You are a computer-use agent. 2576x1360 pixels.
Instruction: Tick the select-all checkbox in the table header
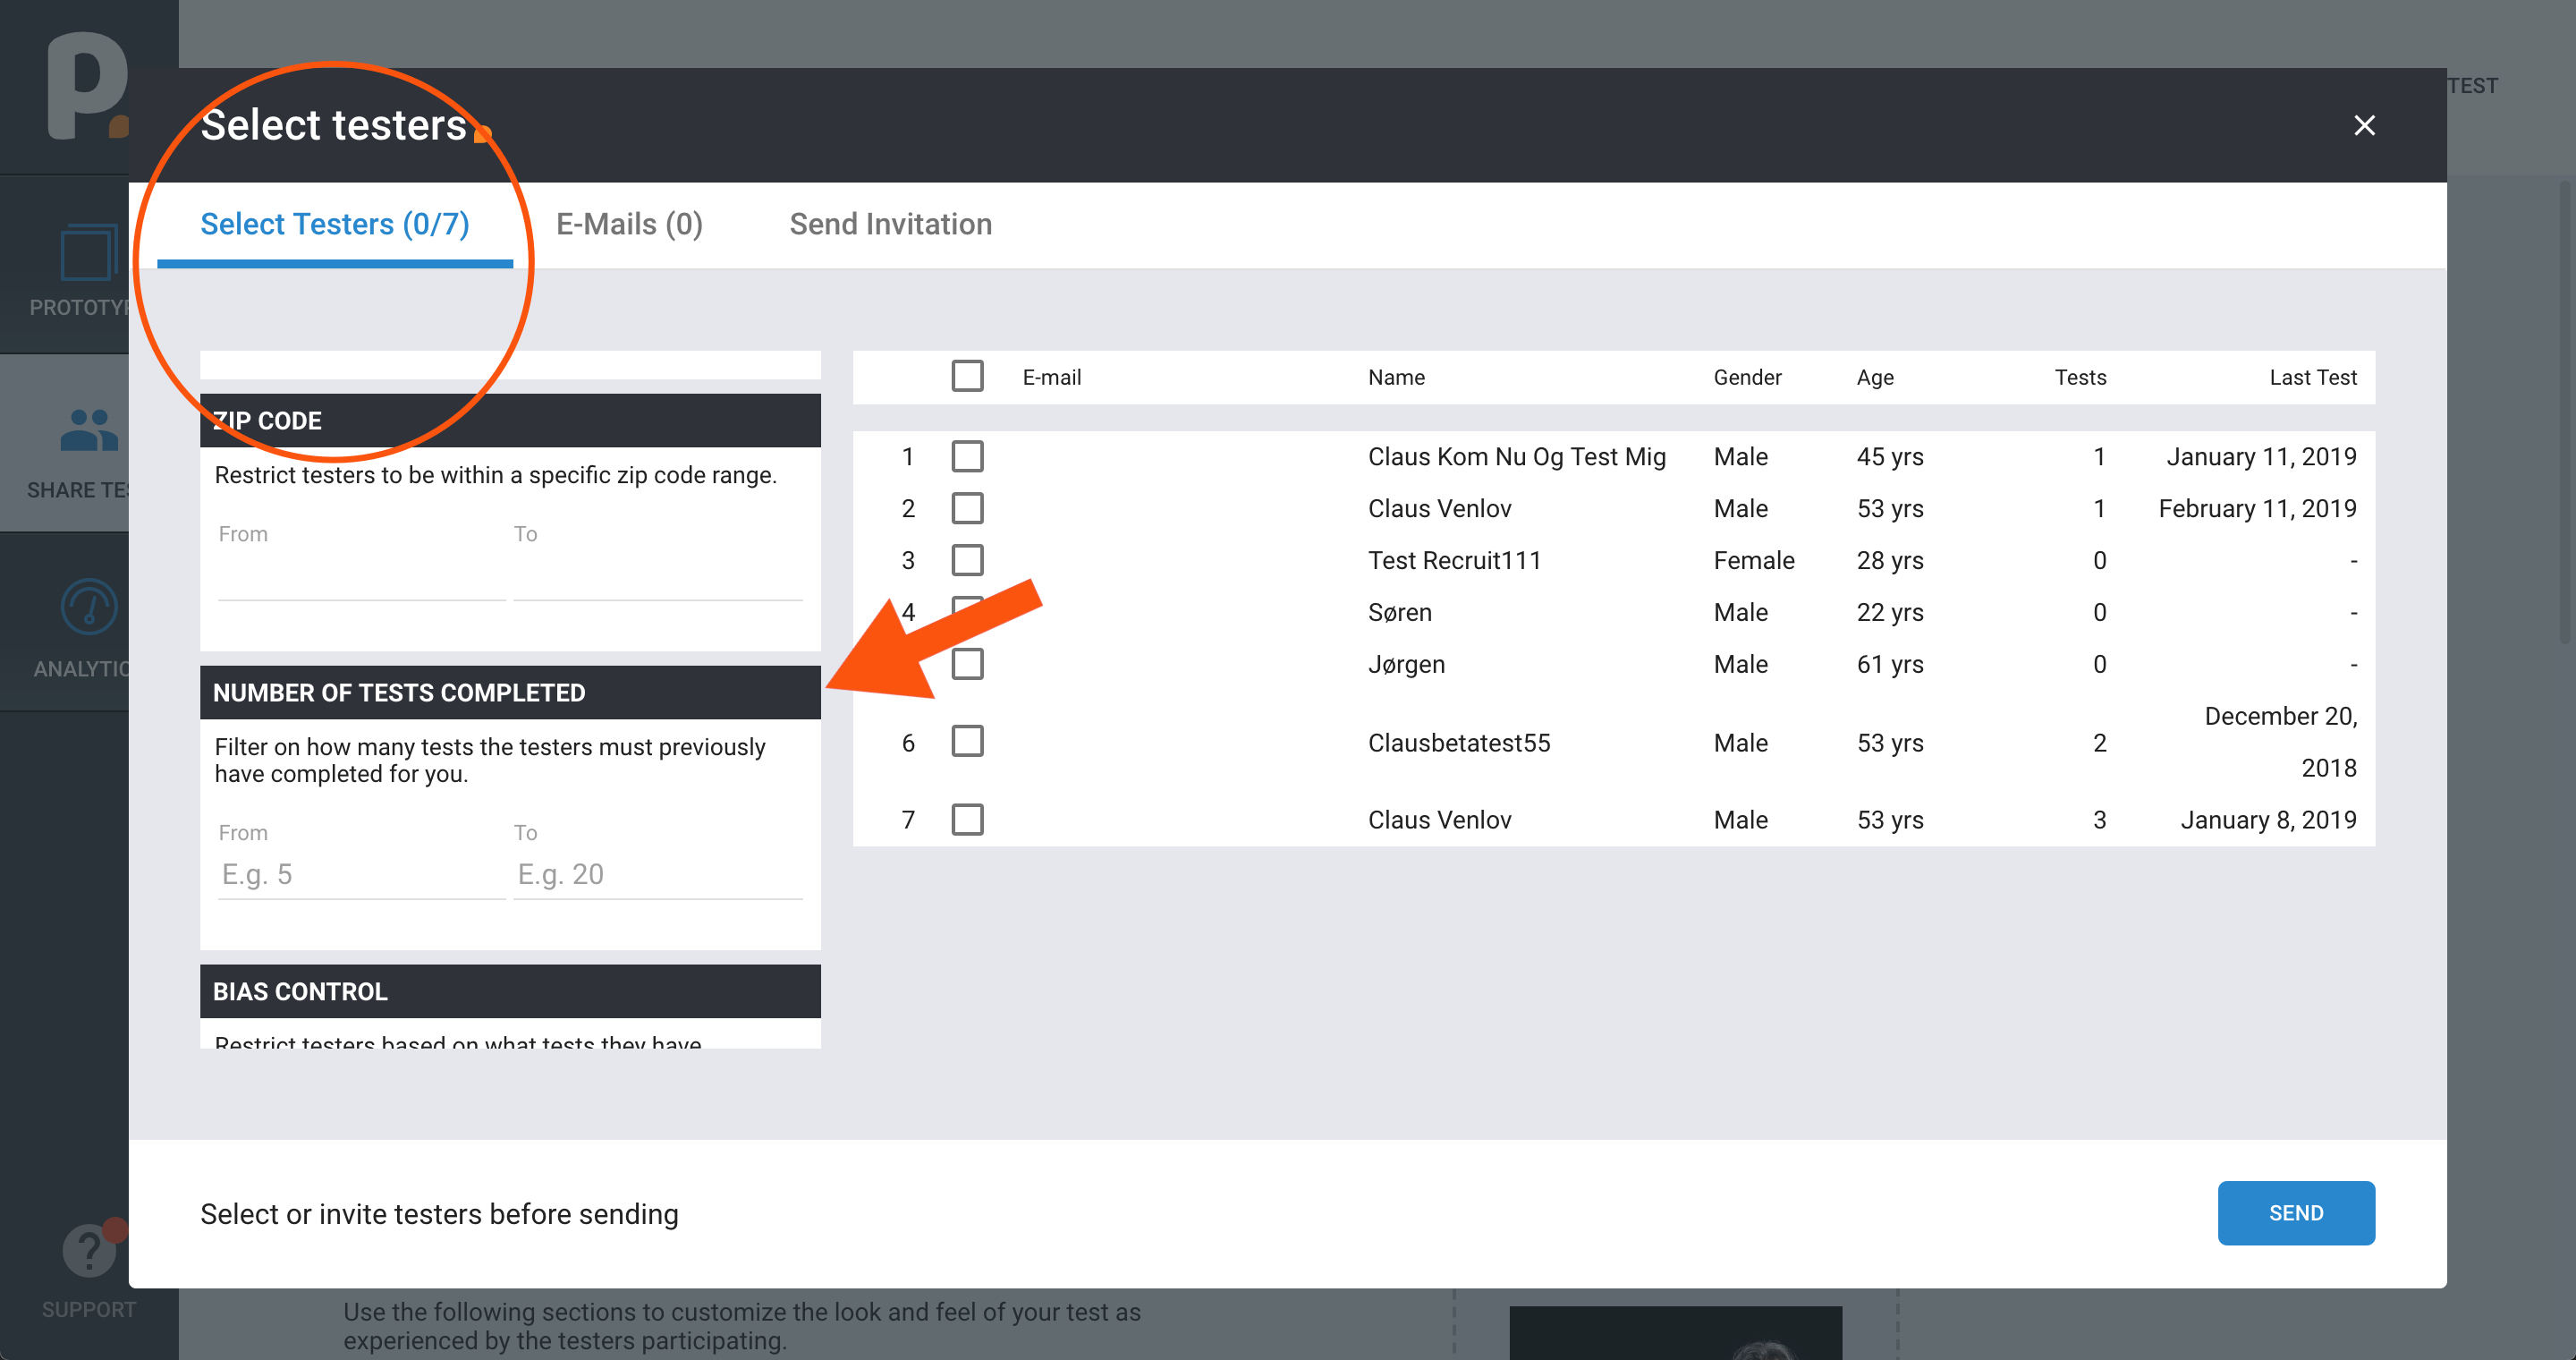tap(967, 376)
